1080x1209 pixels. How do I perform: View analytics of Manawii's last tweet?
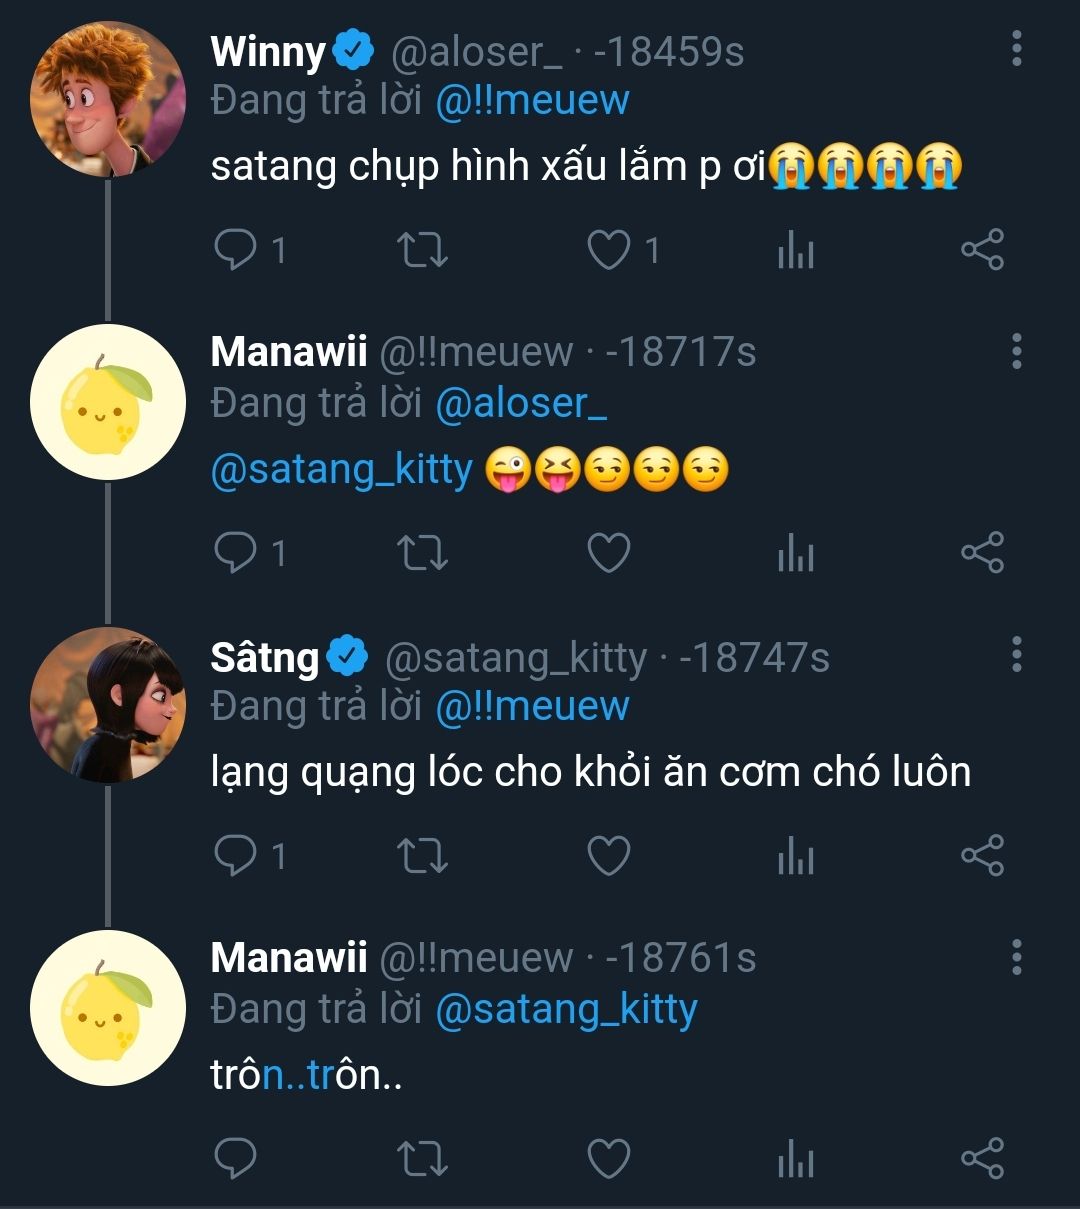pos(795,1159)
